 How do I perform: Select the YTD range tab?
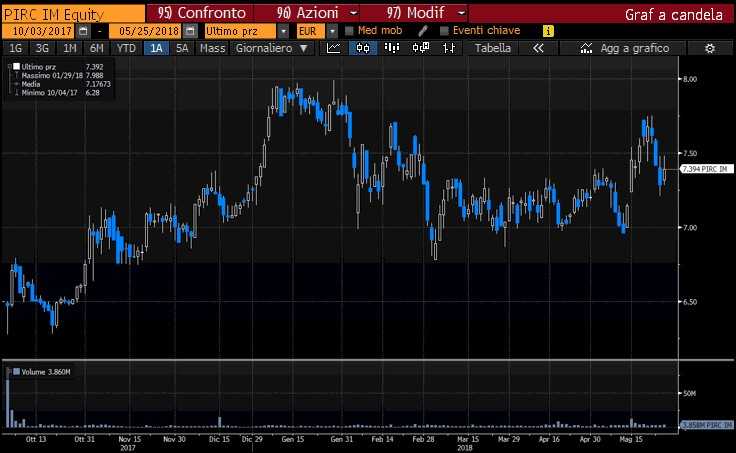coord(126,48)
